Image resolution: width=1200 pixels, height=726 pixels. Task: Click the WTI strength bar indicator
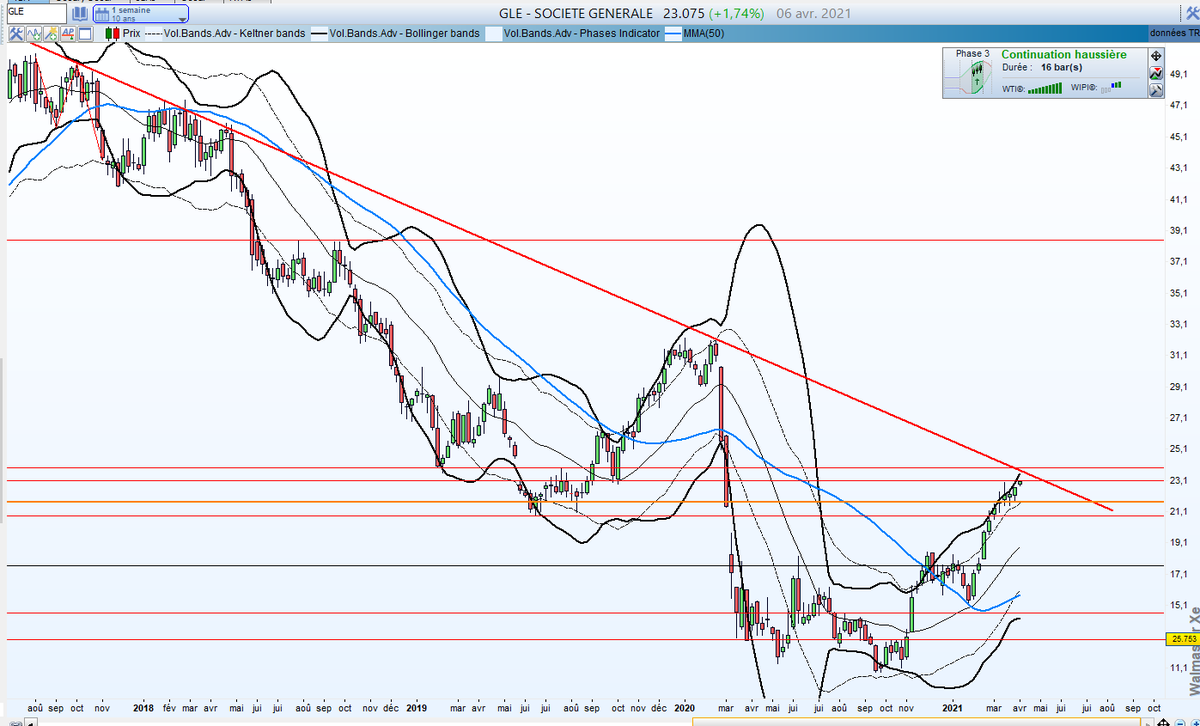click(x=1047, y=88)
